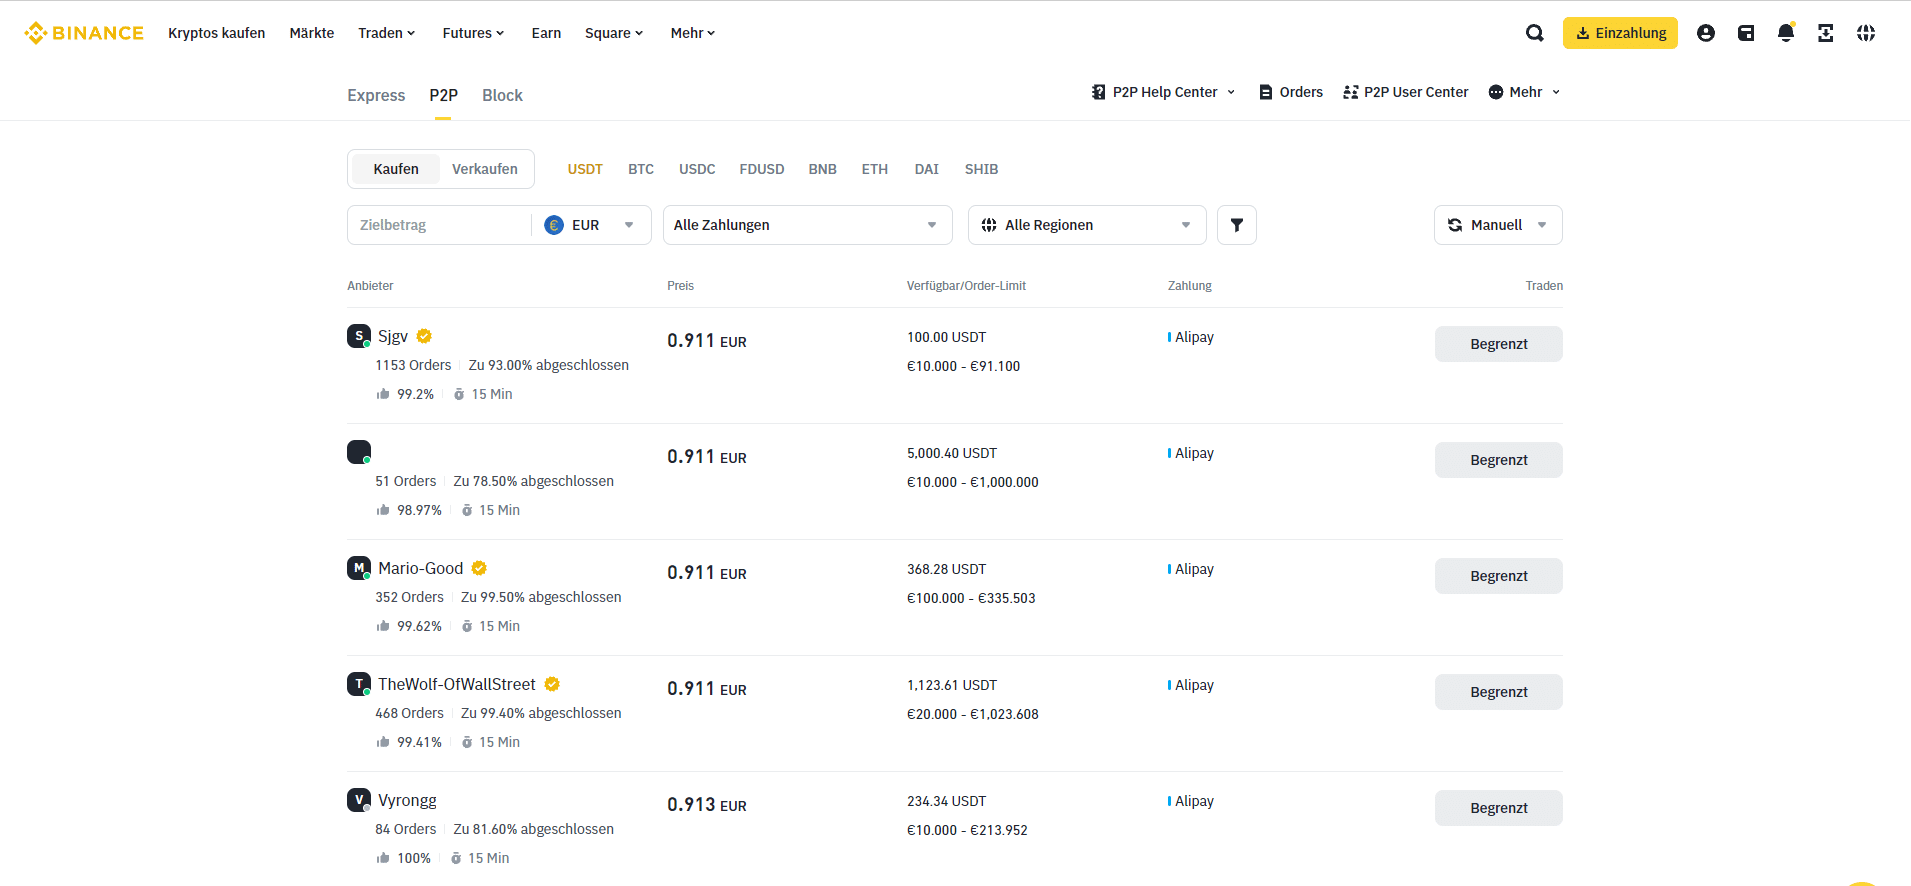This screenshot has height=886, width=1911.
Task: Open the notifications bell
Action: pyautogui.click(x=1786, y=33)
